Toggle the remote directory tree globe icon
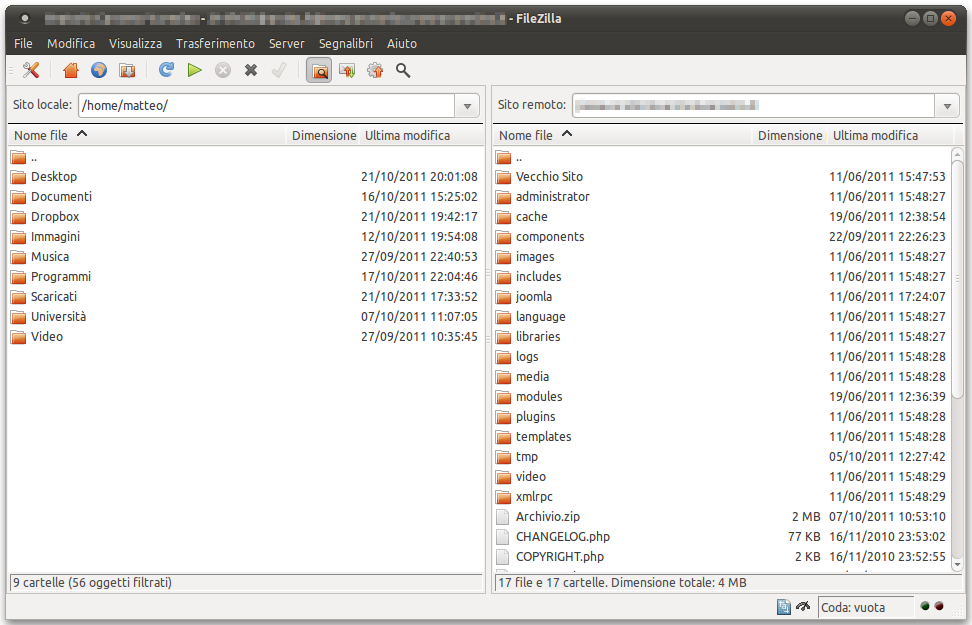 pyautogui.click(x=99, y=70)
